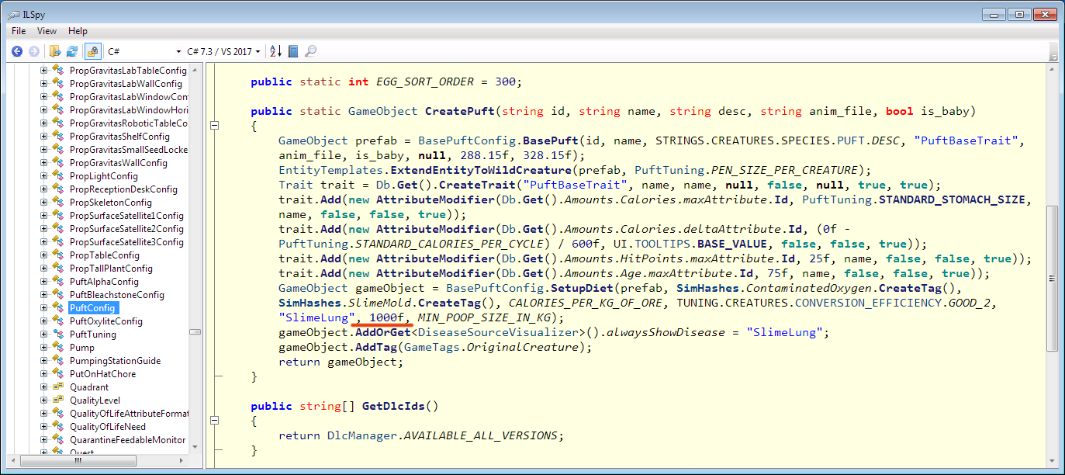This screenshot has height=475, width=1065.
Task: Select PropGravitasSmallSeedLocker tree row
Action: [128, 149]
